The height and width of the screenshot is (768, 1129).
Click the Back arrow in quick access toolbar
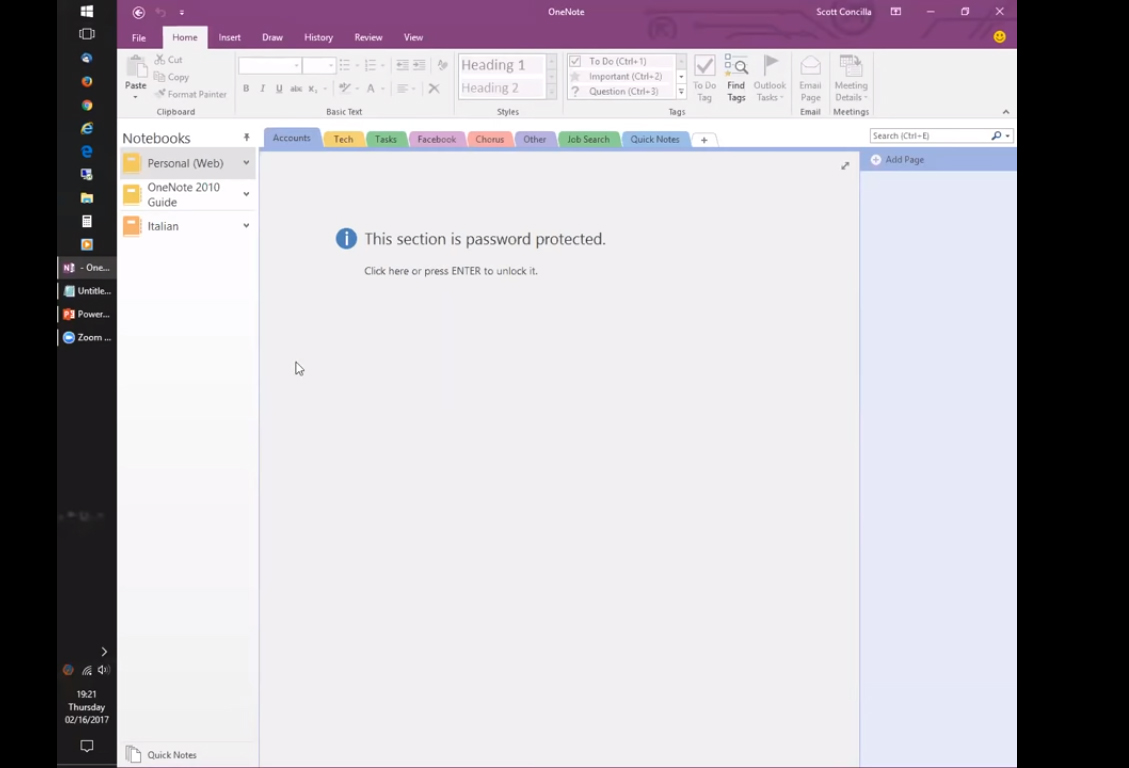(139, 12)
